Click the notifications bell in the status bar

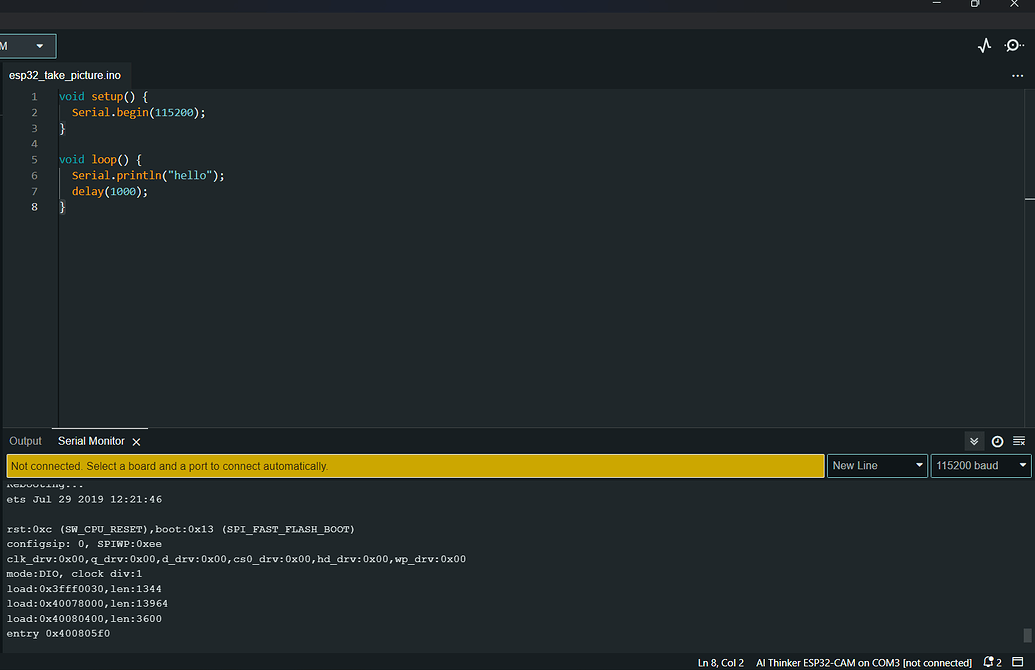(988, 661)
